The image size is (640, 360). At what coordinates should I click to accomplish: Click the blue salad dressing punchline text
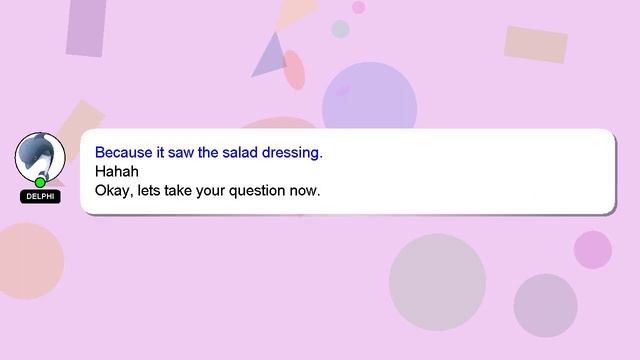pyautogui.click(x=209, y=152)
